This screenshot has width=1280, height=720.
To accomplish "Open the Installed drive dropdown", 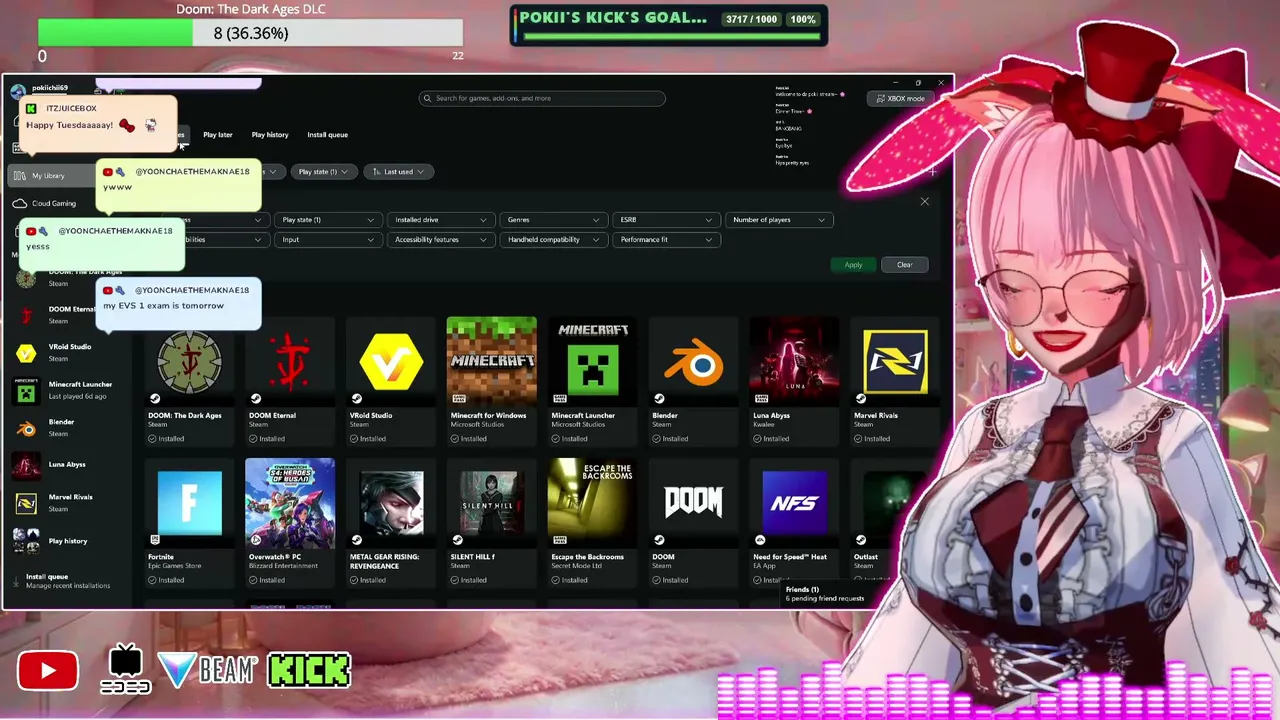I will 440,220.
